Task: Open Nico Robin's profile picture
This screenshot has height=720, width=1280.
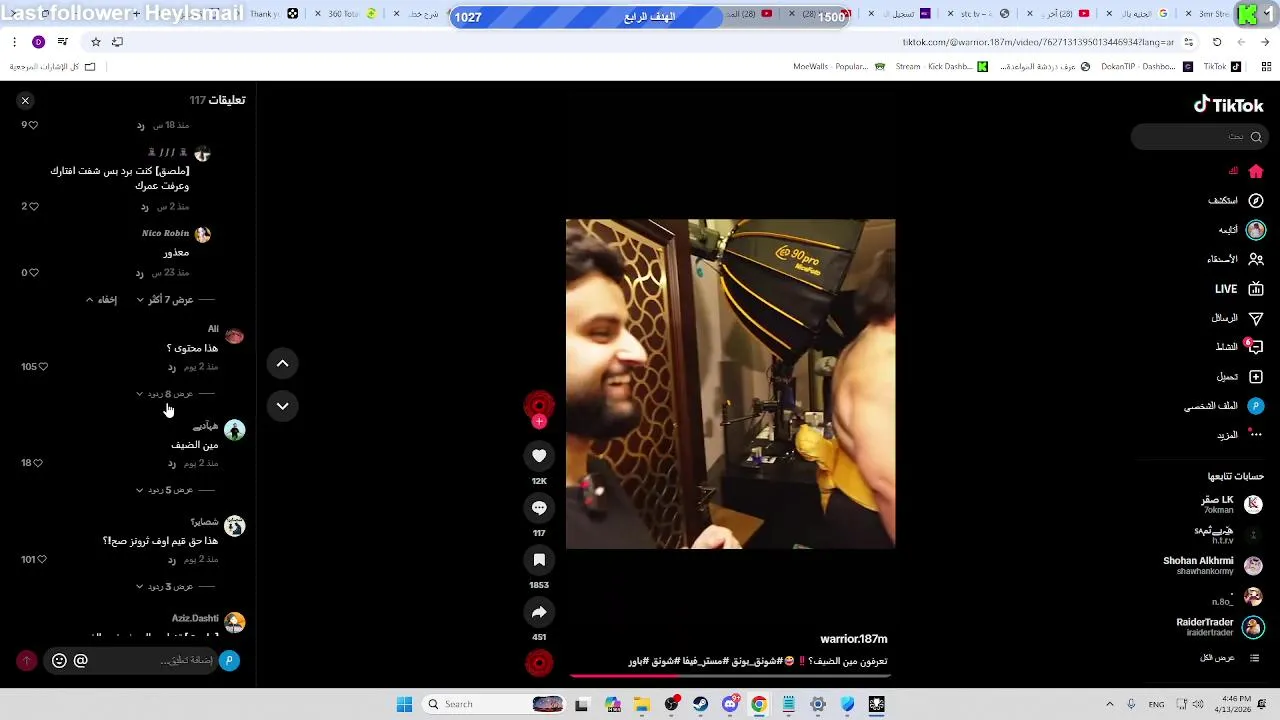Action: [x=203, y=234]
